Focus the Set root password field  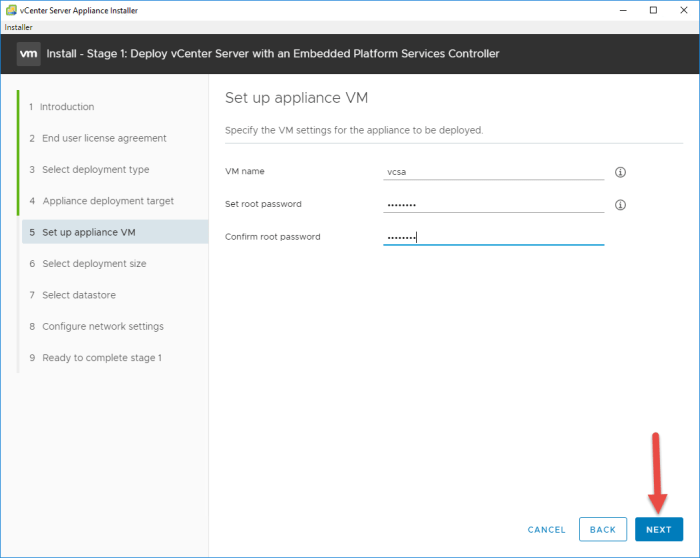[493, 205]
